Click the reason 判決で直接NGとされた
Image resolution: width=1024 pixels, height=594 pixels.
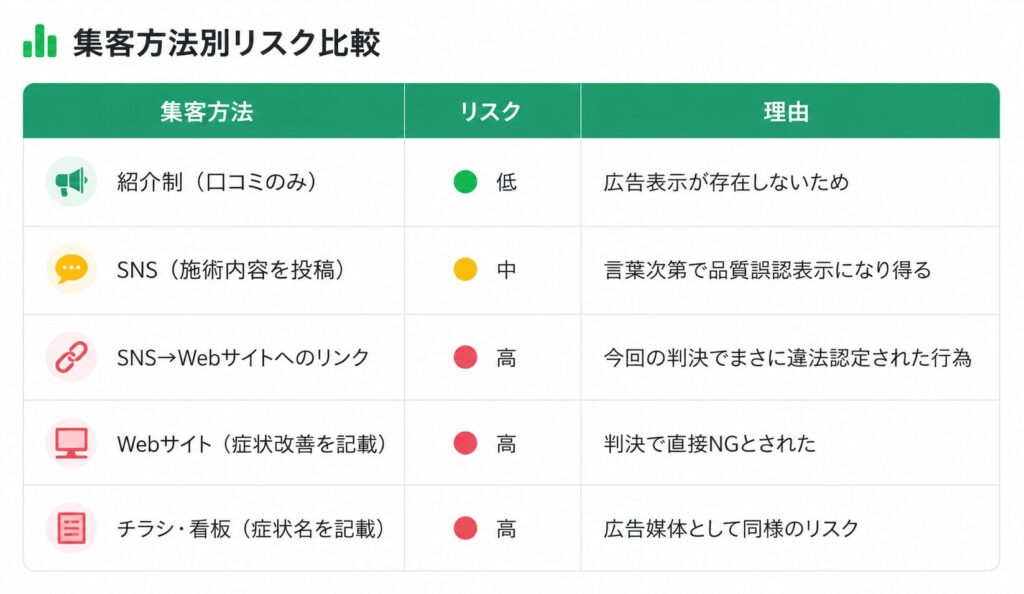click(710, 444)
